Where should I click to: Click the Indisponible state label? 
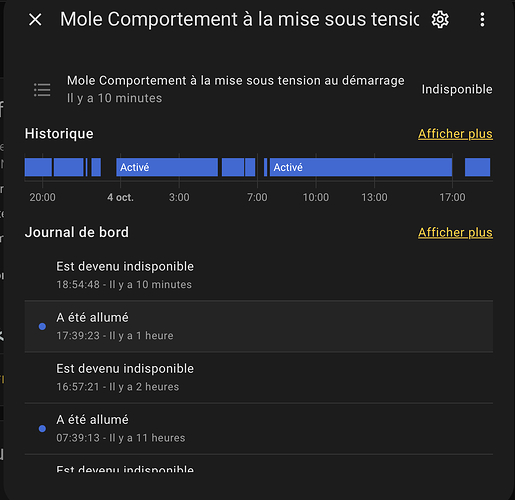(x=457, y=89)
